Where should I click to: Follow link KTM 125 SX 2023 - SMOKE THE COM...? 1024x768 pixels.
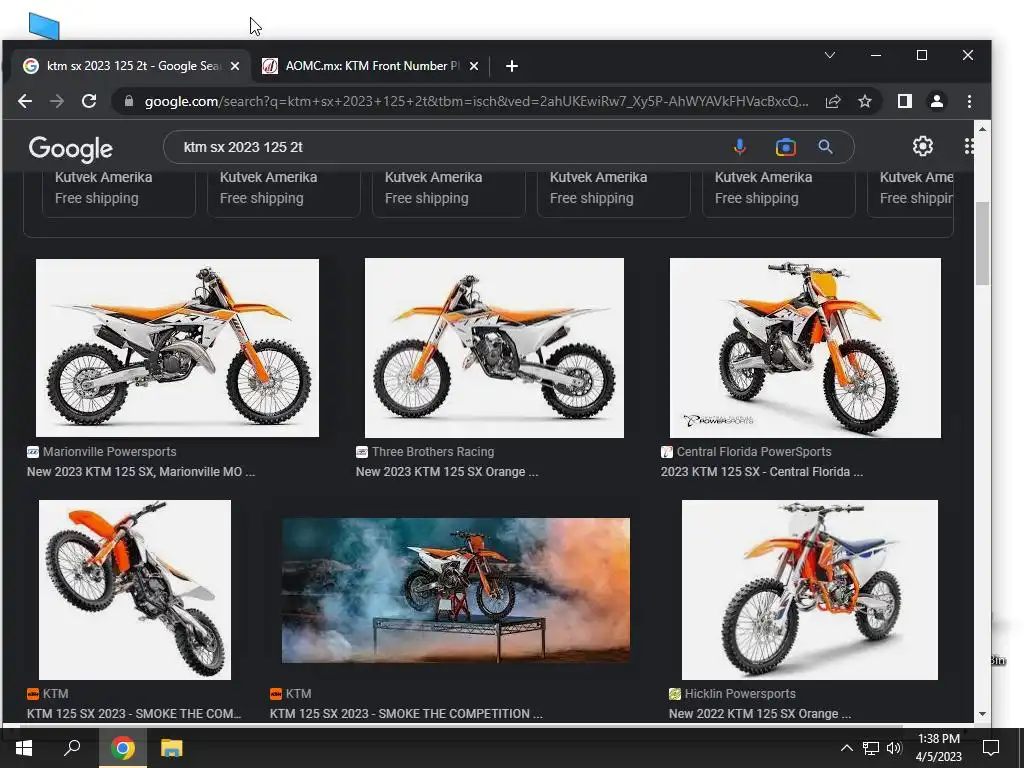[x=134, y=713]
